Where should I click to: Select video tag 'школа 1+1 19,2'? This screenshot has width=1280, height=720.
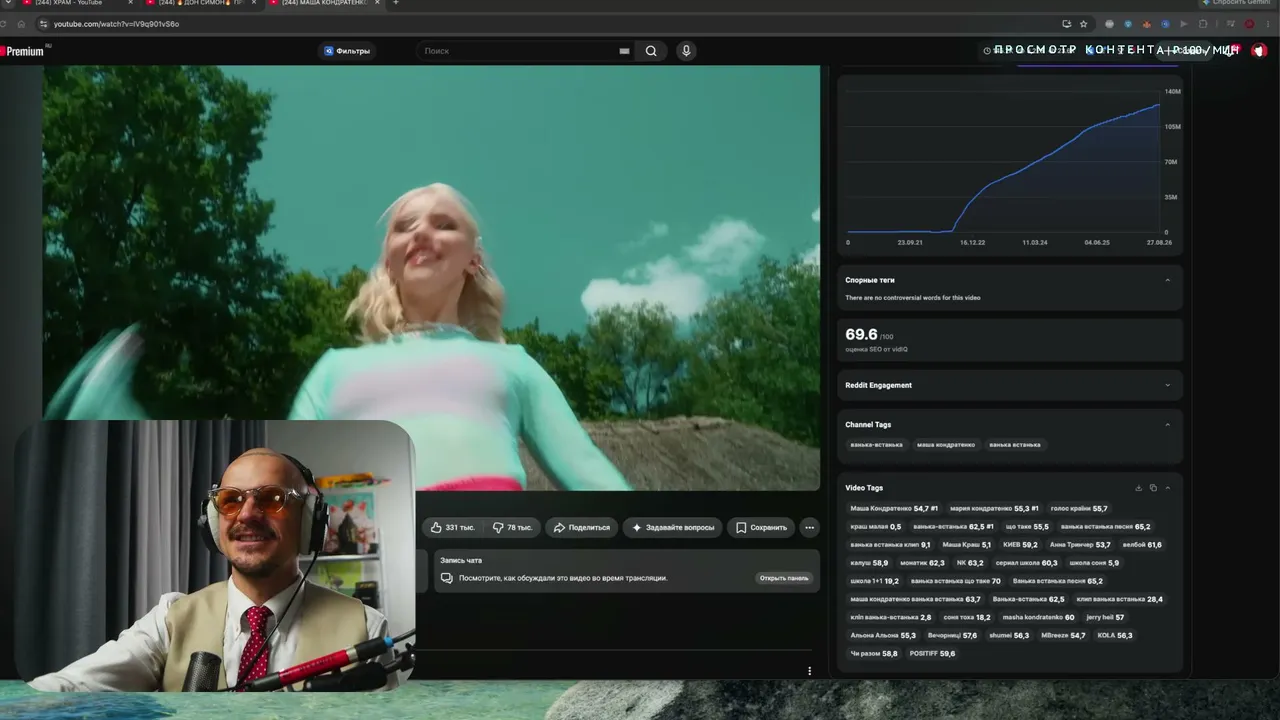tap(874, 581)
